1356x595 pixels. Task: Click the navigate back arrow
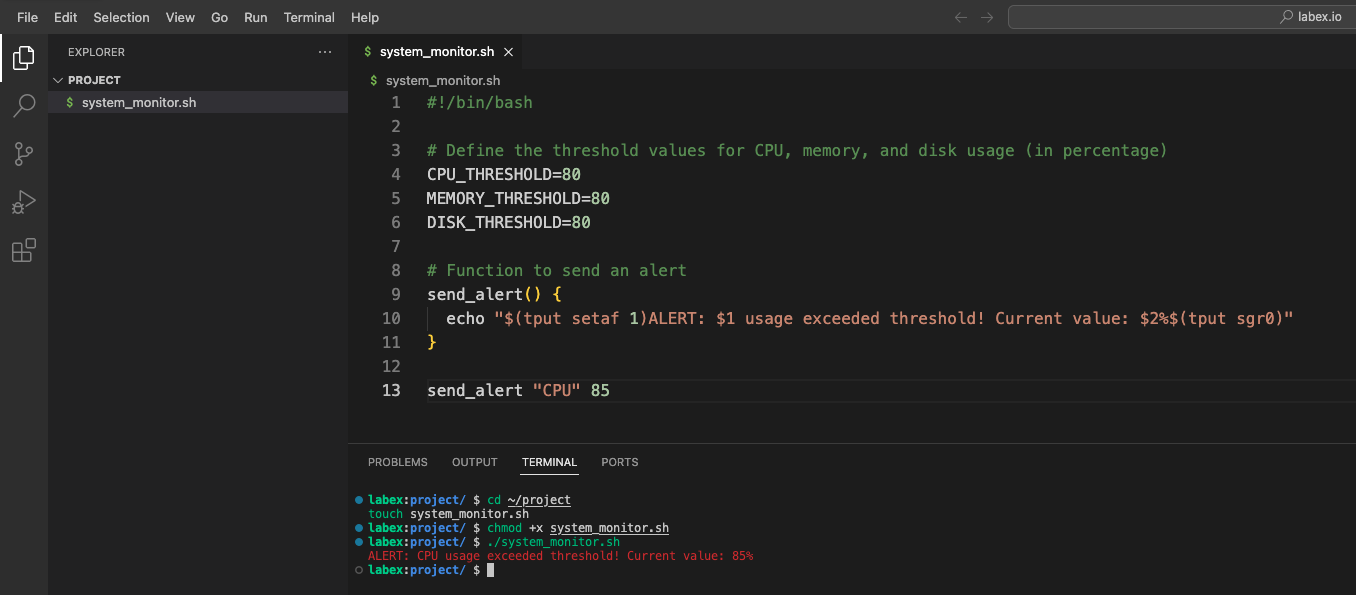coord(959,16)
